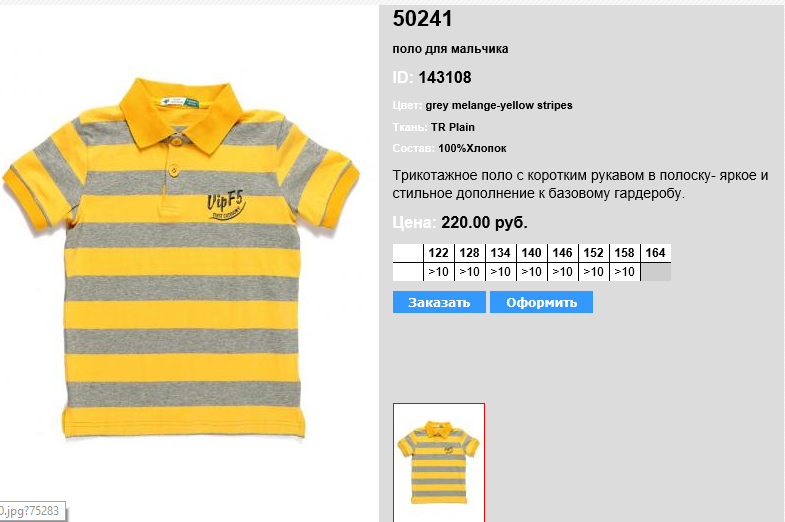Click the price 220.00 руб. text
Image resolution: width=785 pixels, height=522 pixels.
click(484, 222)
